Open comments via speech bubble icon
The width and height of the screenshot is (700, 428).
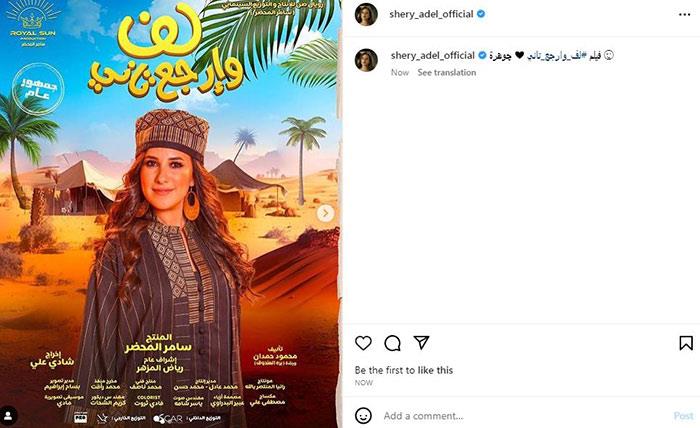click(392, 343)
